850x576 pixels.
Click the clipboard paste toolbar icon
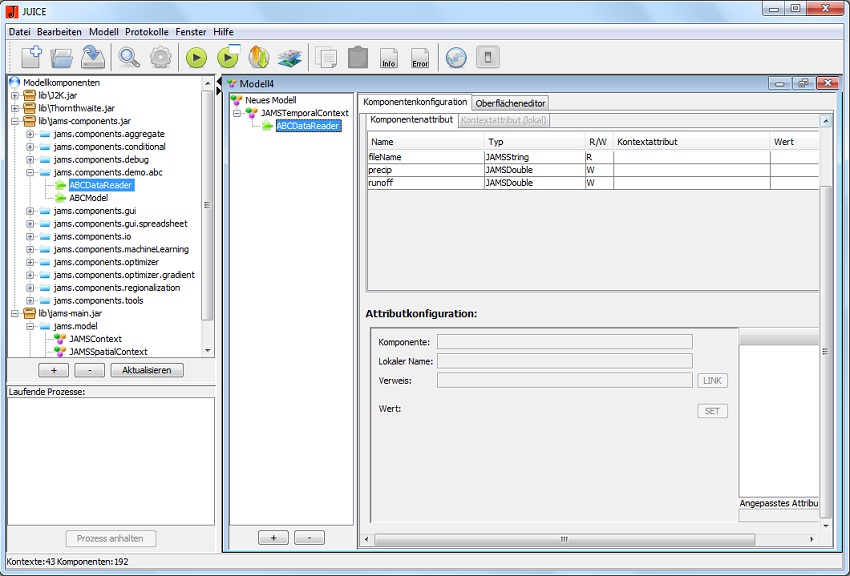357,58
